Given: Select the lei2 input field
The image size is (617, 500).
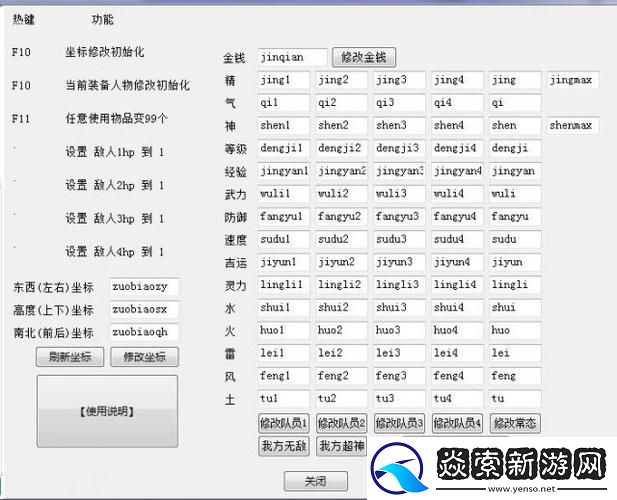Looking at the screenshot, I should [x=341, y=353].
